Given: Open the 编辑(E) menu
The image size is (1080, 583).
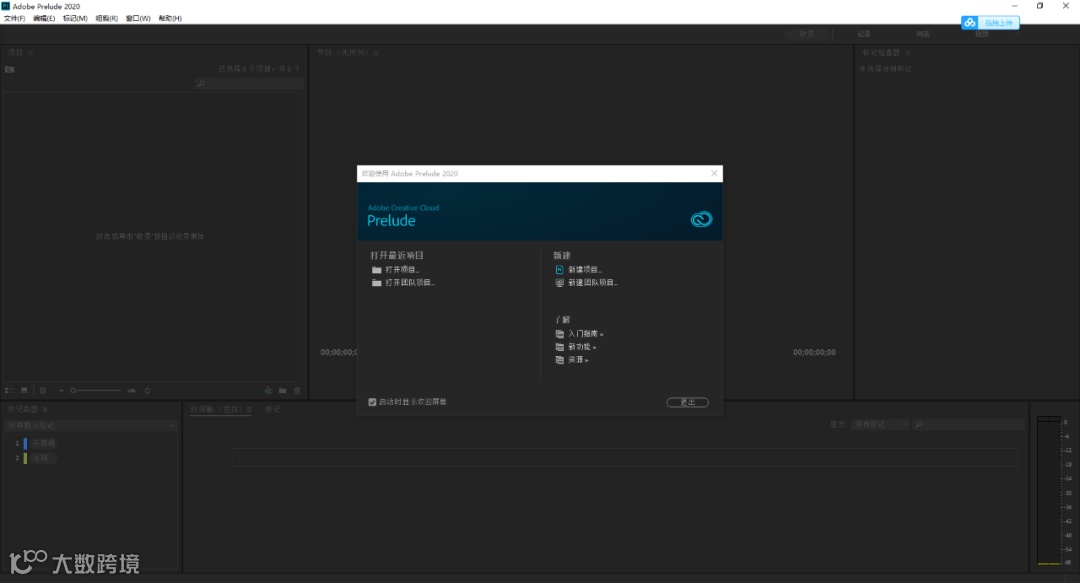Looking at the screenshot, I should point(44,19).
